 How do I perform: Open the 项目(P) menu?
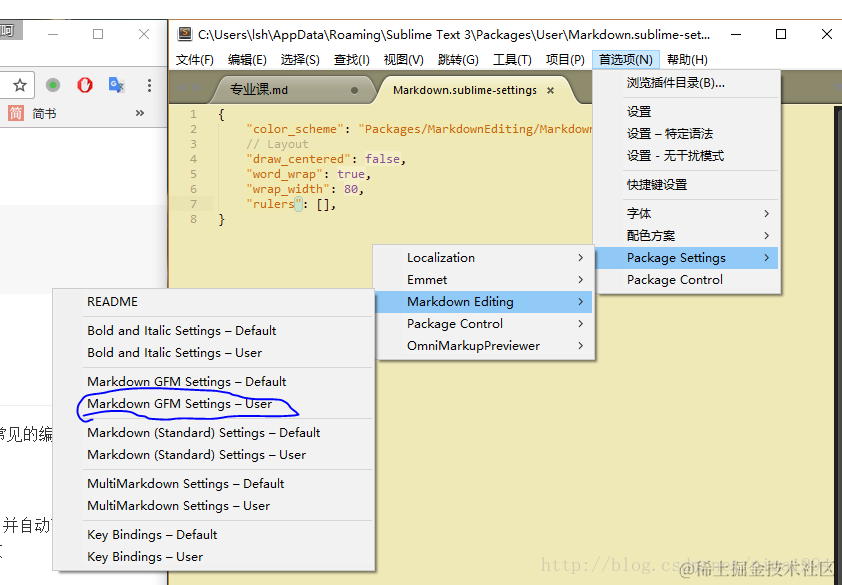565,60
